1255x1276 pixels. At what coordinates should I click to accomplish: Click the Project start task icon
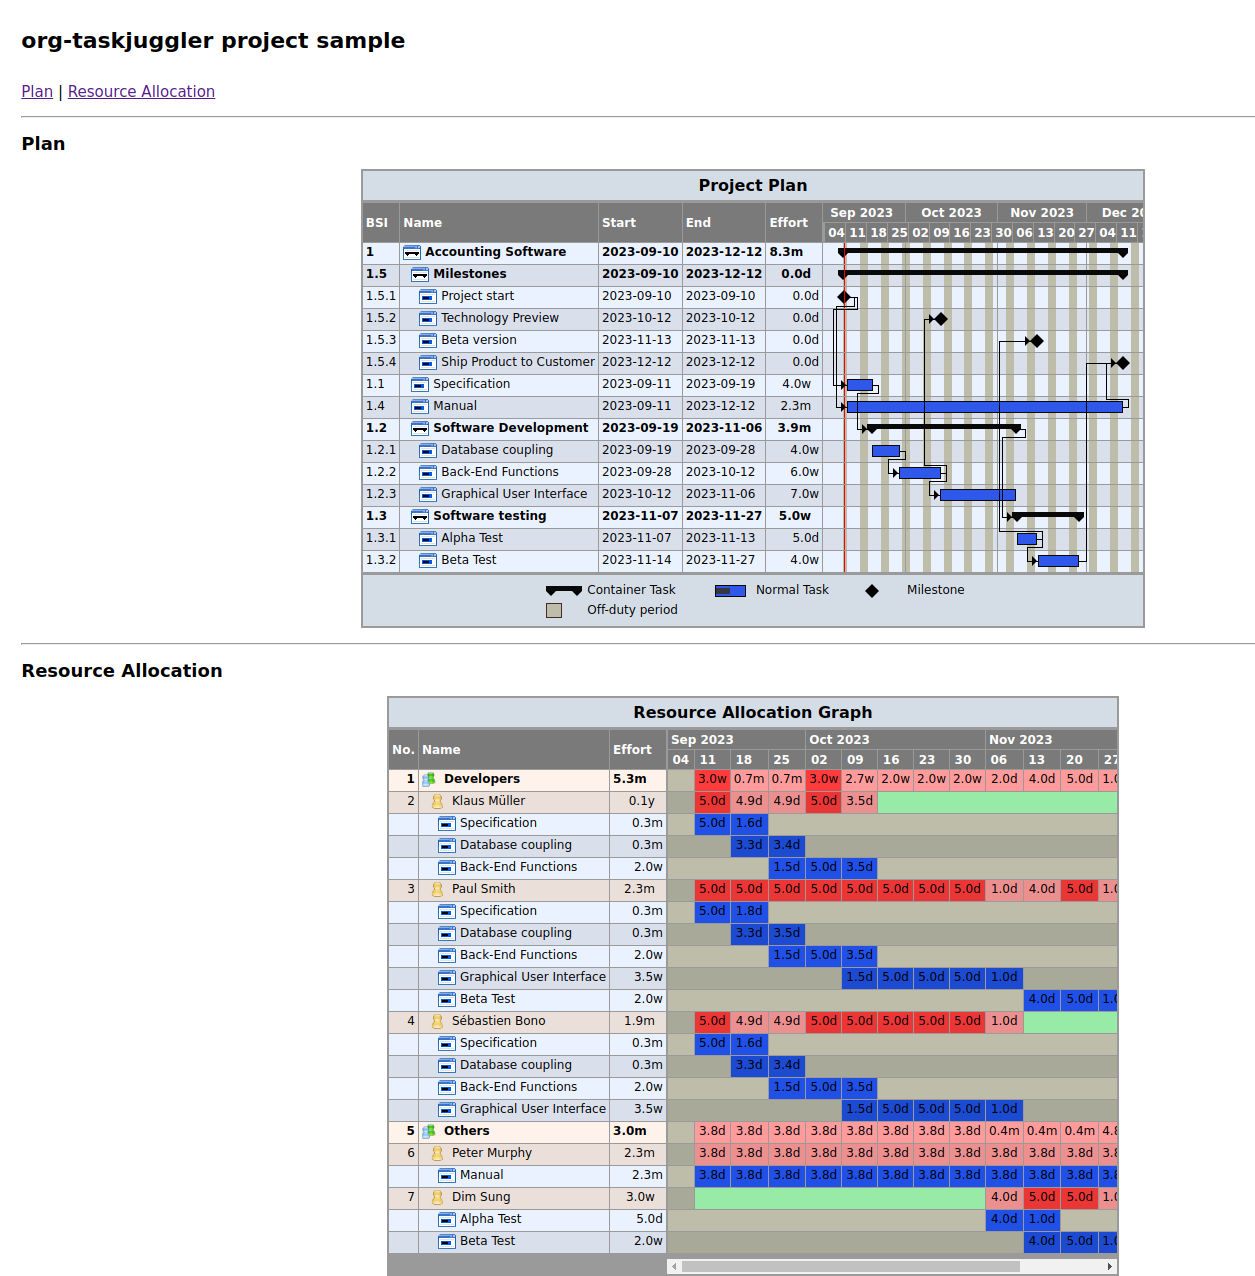428,297
